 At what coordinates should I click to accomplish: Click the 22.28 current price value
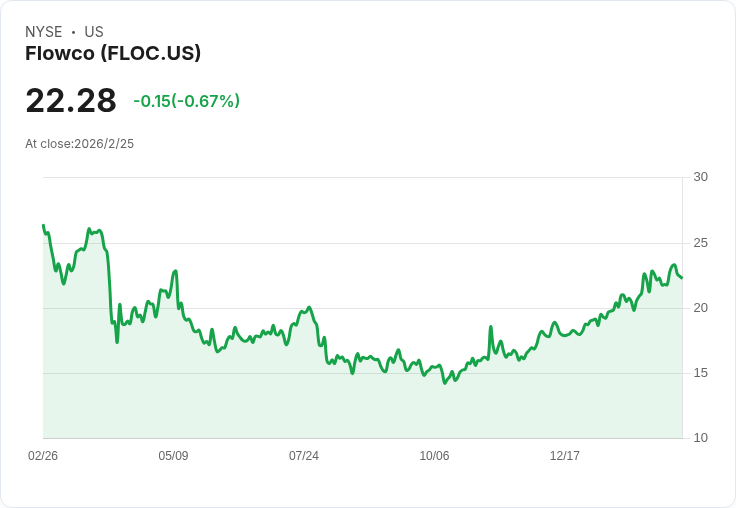click(x=71, y=100)
